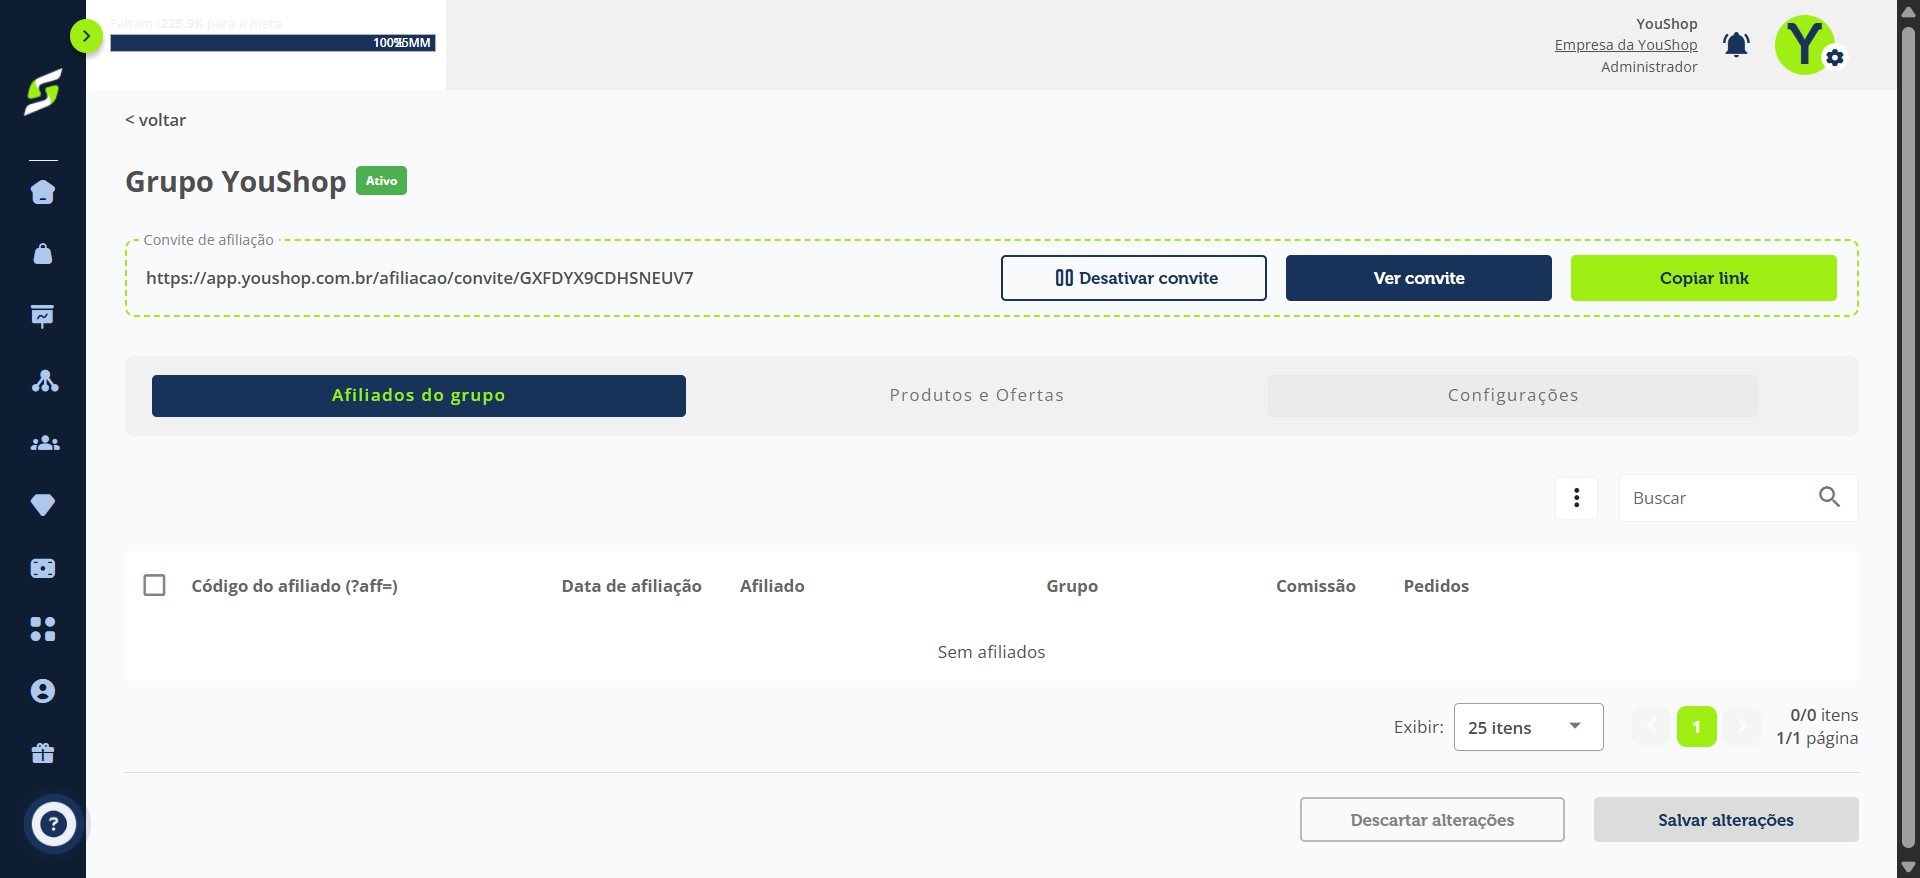This screenshot has width=1920, height=878.
Task: Click the Comissão column header
Action: (1316, 586)
